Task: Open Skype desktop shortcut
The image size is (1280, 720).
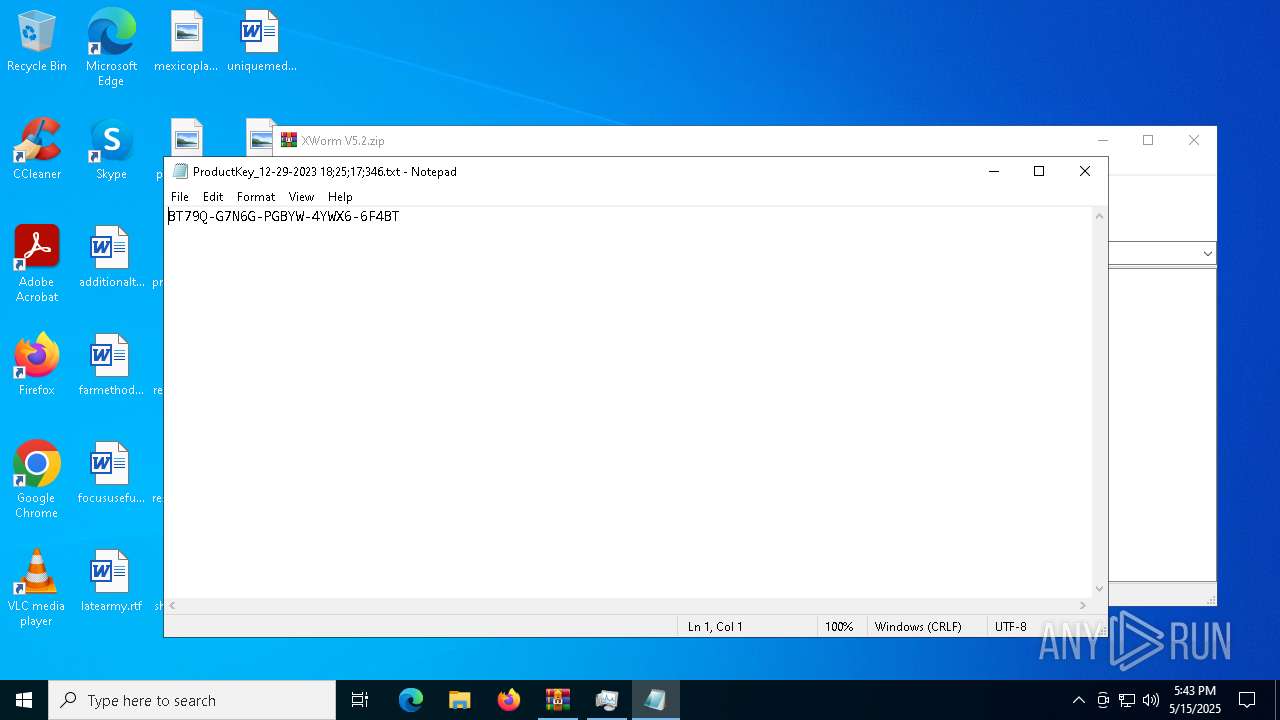Action: [x=111, y=150]
